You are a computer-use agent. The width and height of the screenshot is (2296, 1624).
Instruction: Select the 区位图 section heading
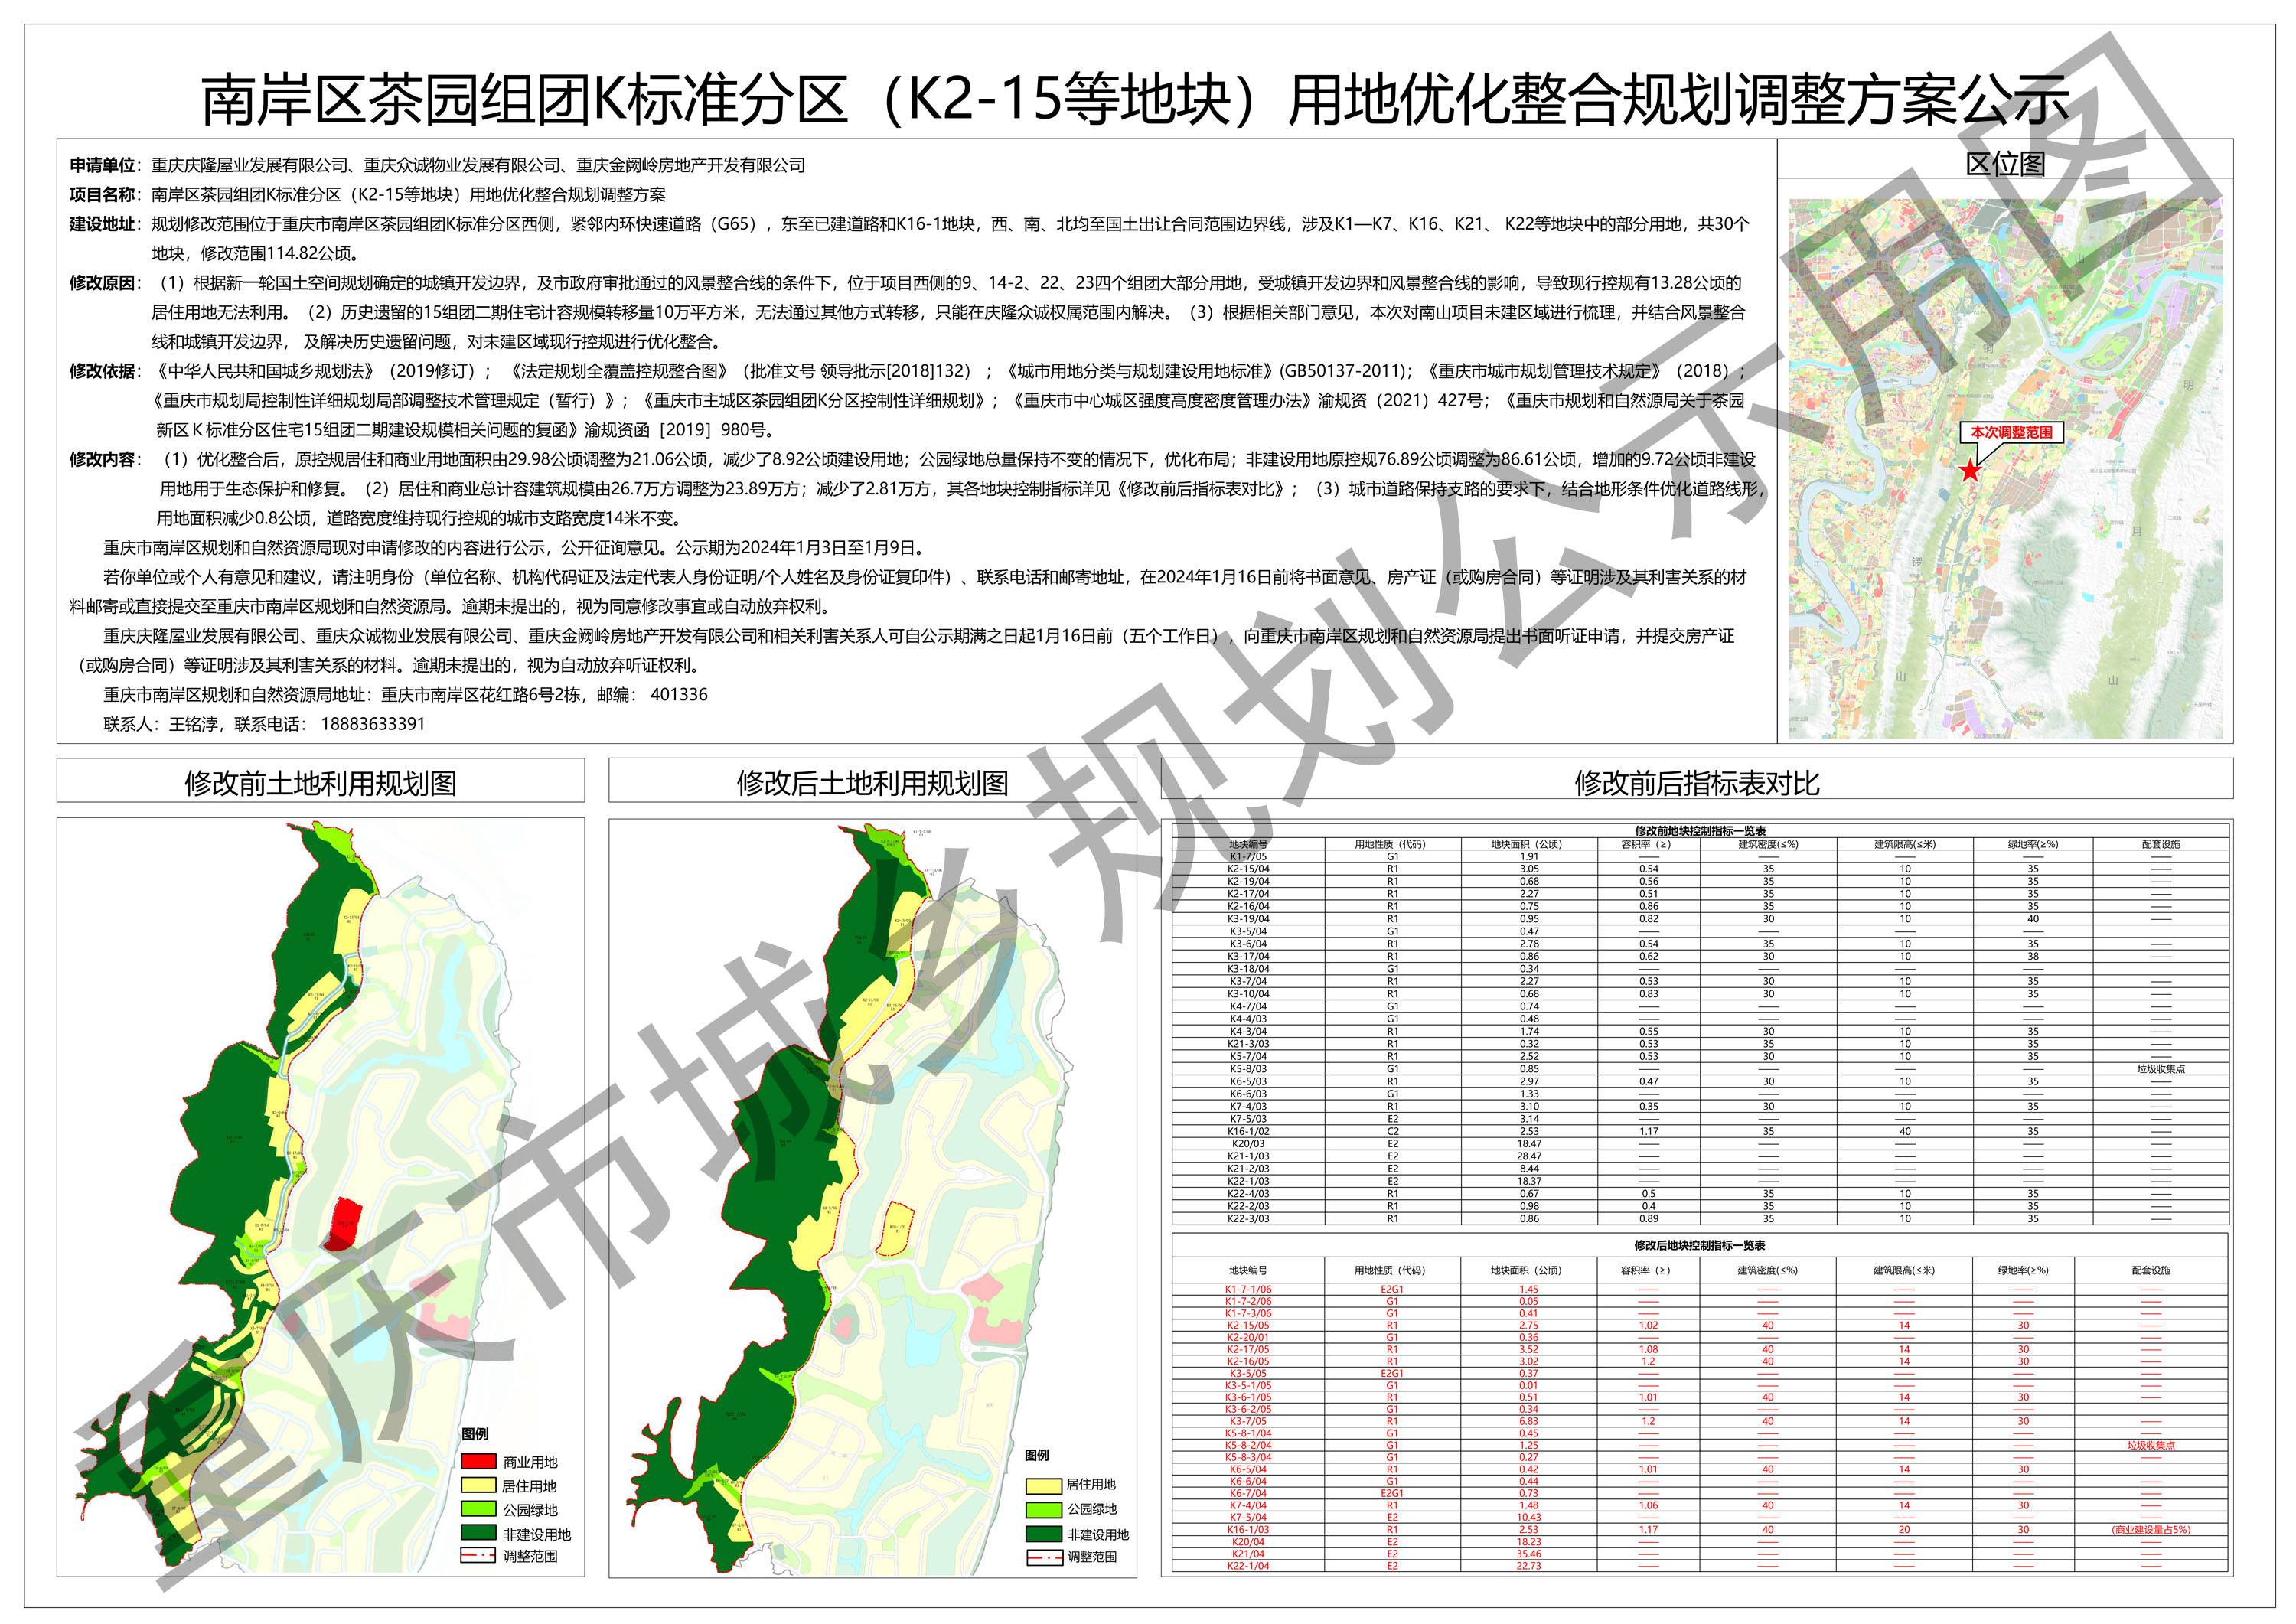click(x=2005, y=162)
